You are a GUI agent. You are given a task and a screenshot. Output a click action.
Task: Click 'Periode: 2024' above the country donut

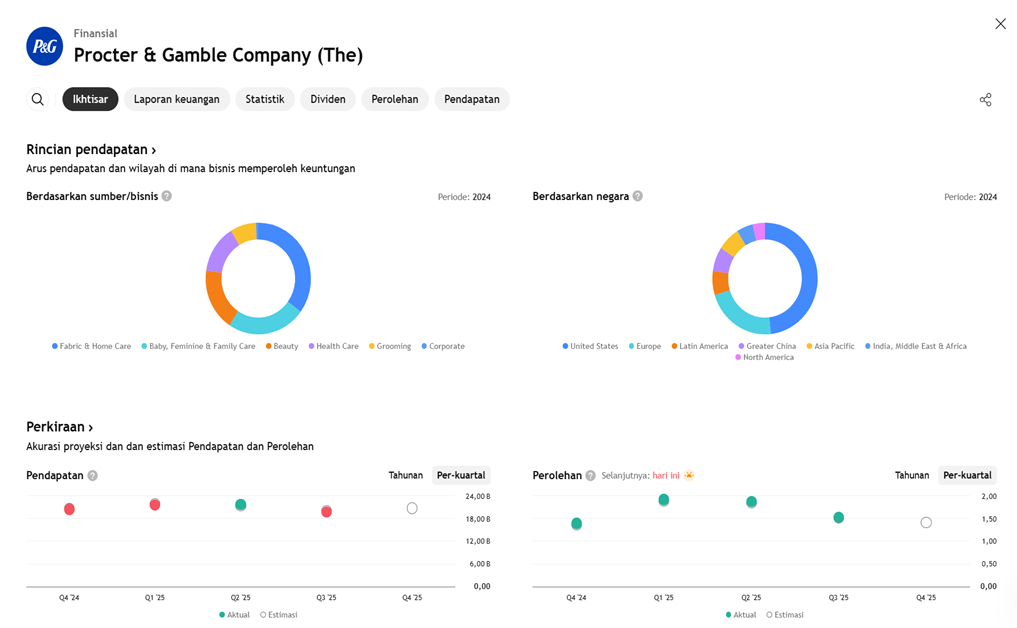(x=970, y=197)
